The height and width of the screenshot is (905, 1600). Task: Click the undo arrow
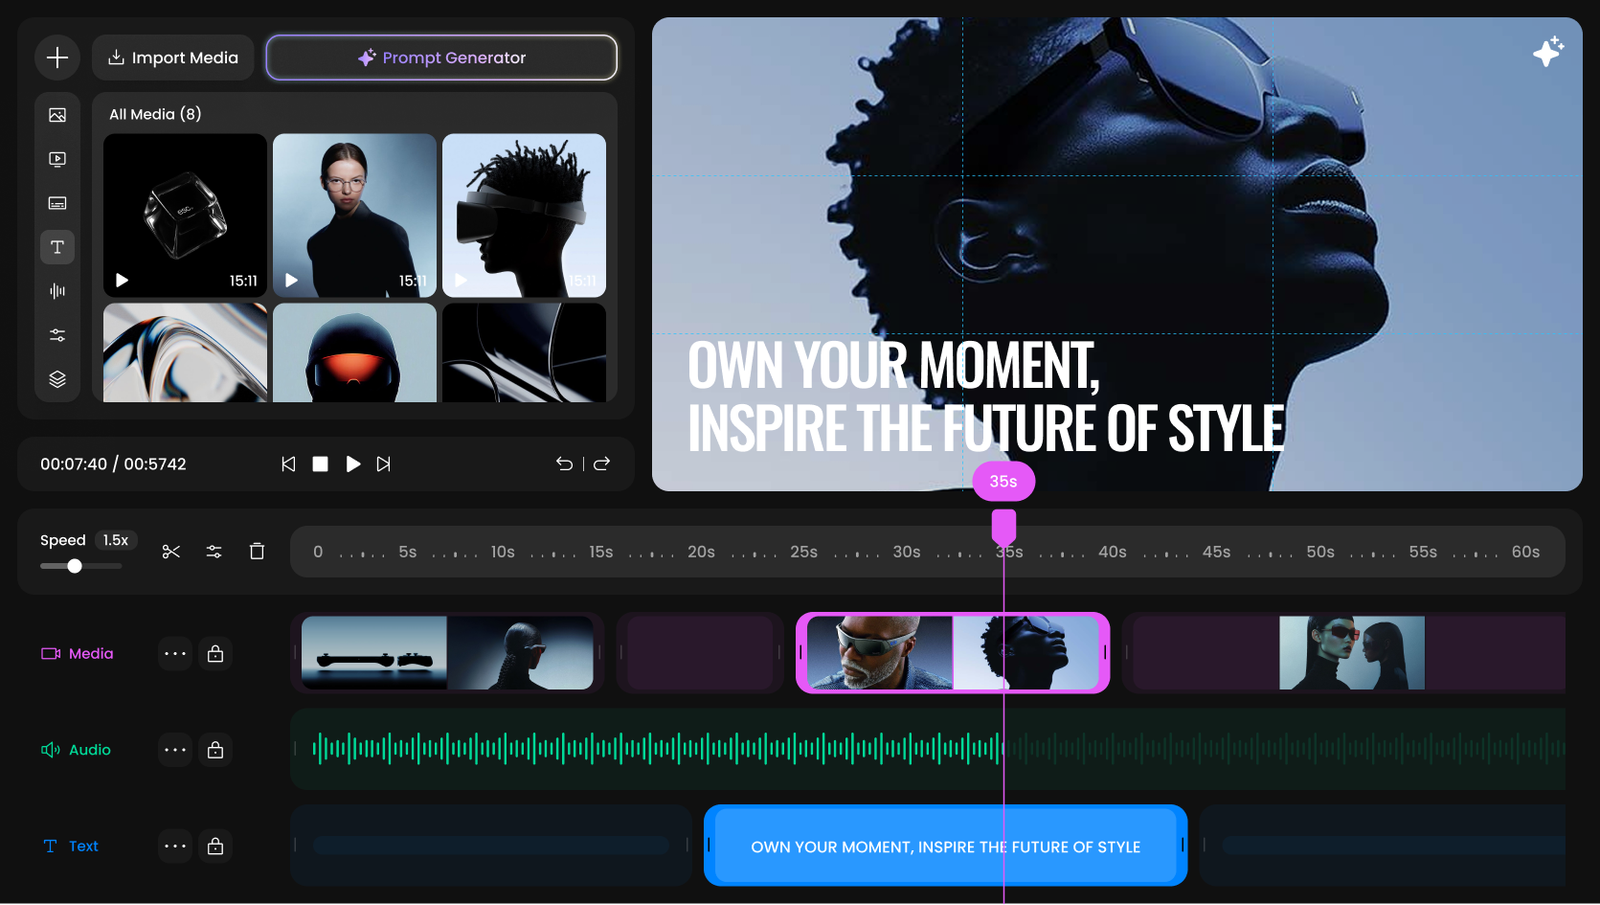pos(564,464)
